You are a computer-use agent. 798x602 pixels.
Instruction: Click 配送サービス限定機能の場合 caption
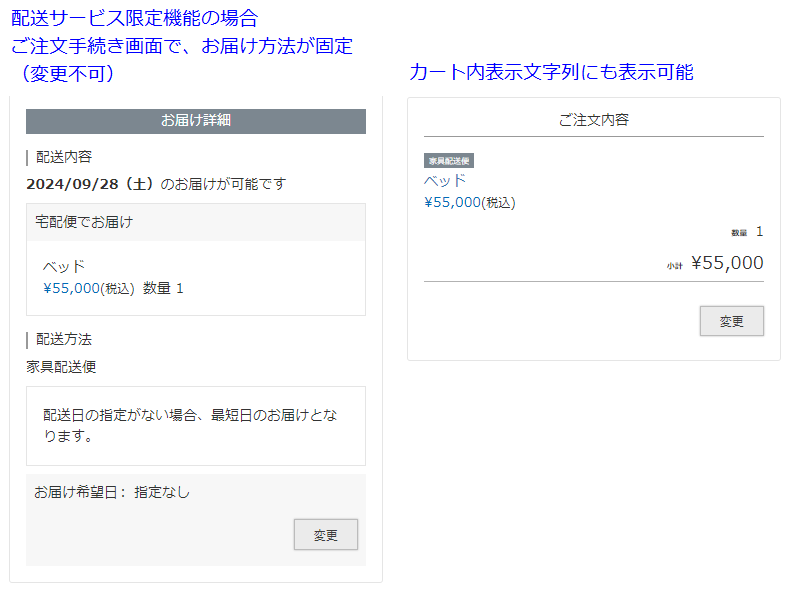135,19
